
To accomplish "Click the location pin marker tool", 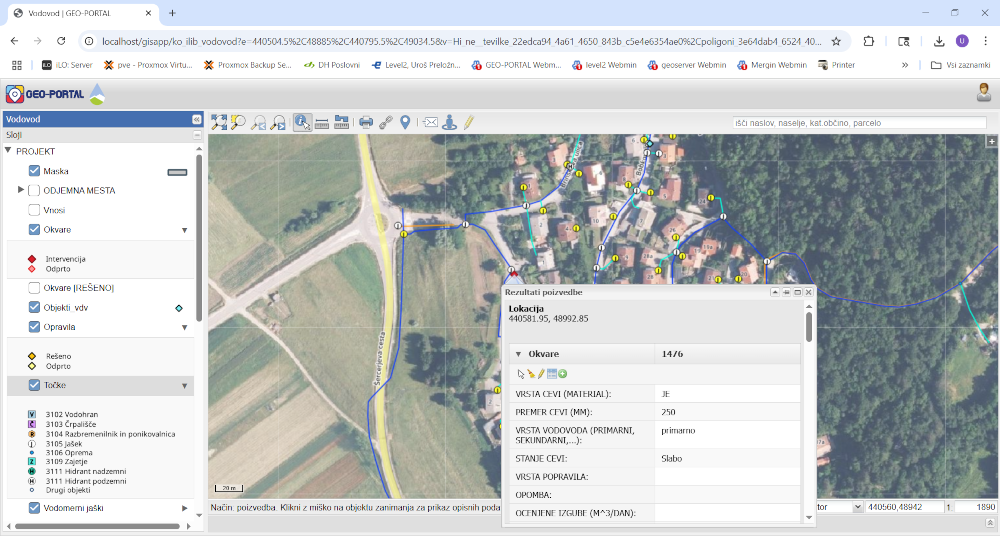I will (405, 123).
